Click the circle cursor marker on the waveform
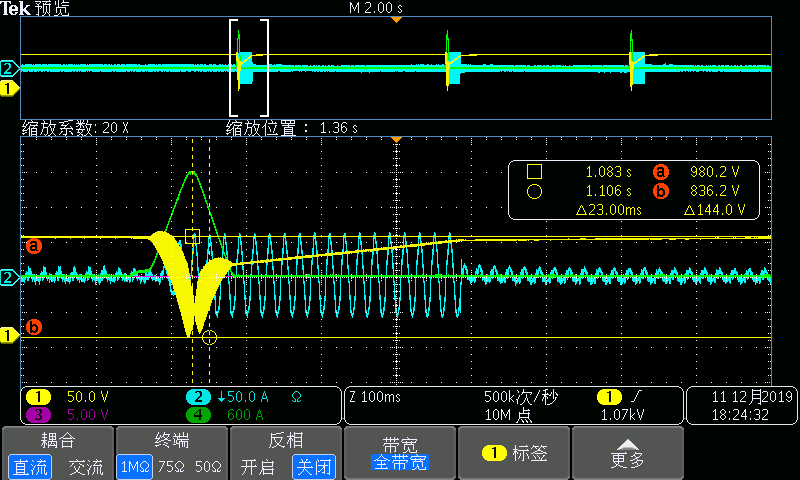 pyautogui.click(x=209, y=338)
